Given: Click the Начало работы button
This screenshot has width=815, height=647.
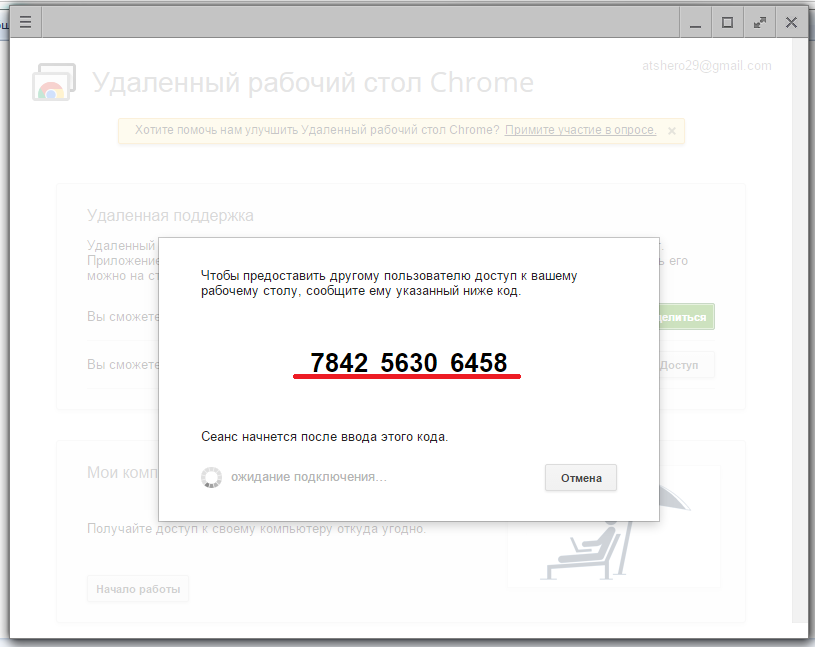Looking at the screenshot, I should click(x=138, y=589).
